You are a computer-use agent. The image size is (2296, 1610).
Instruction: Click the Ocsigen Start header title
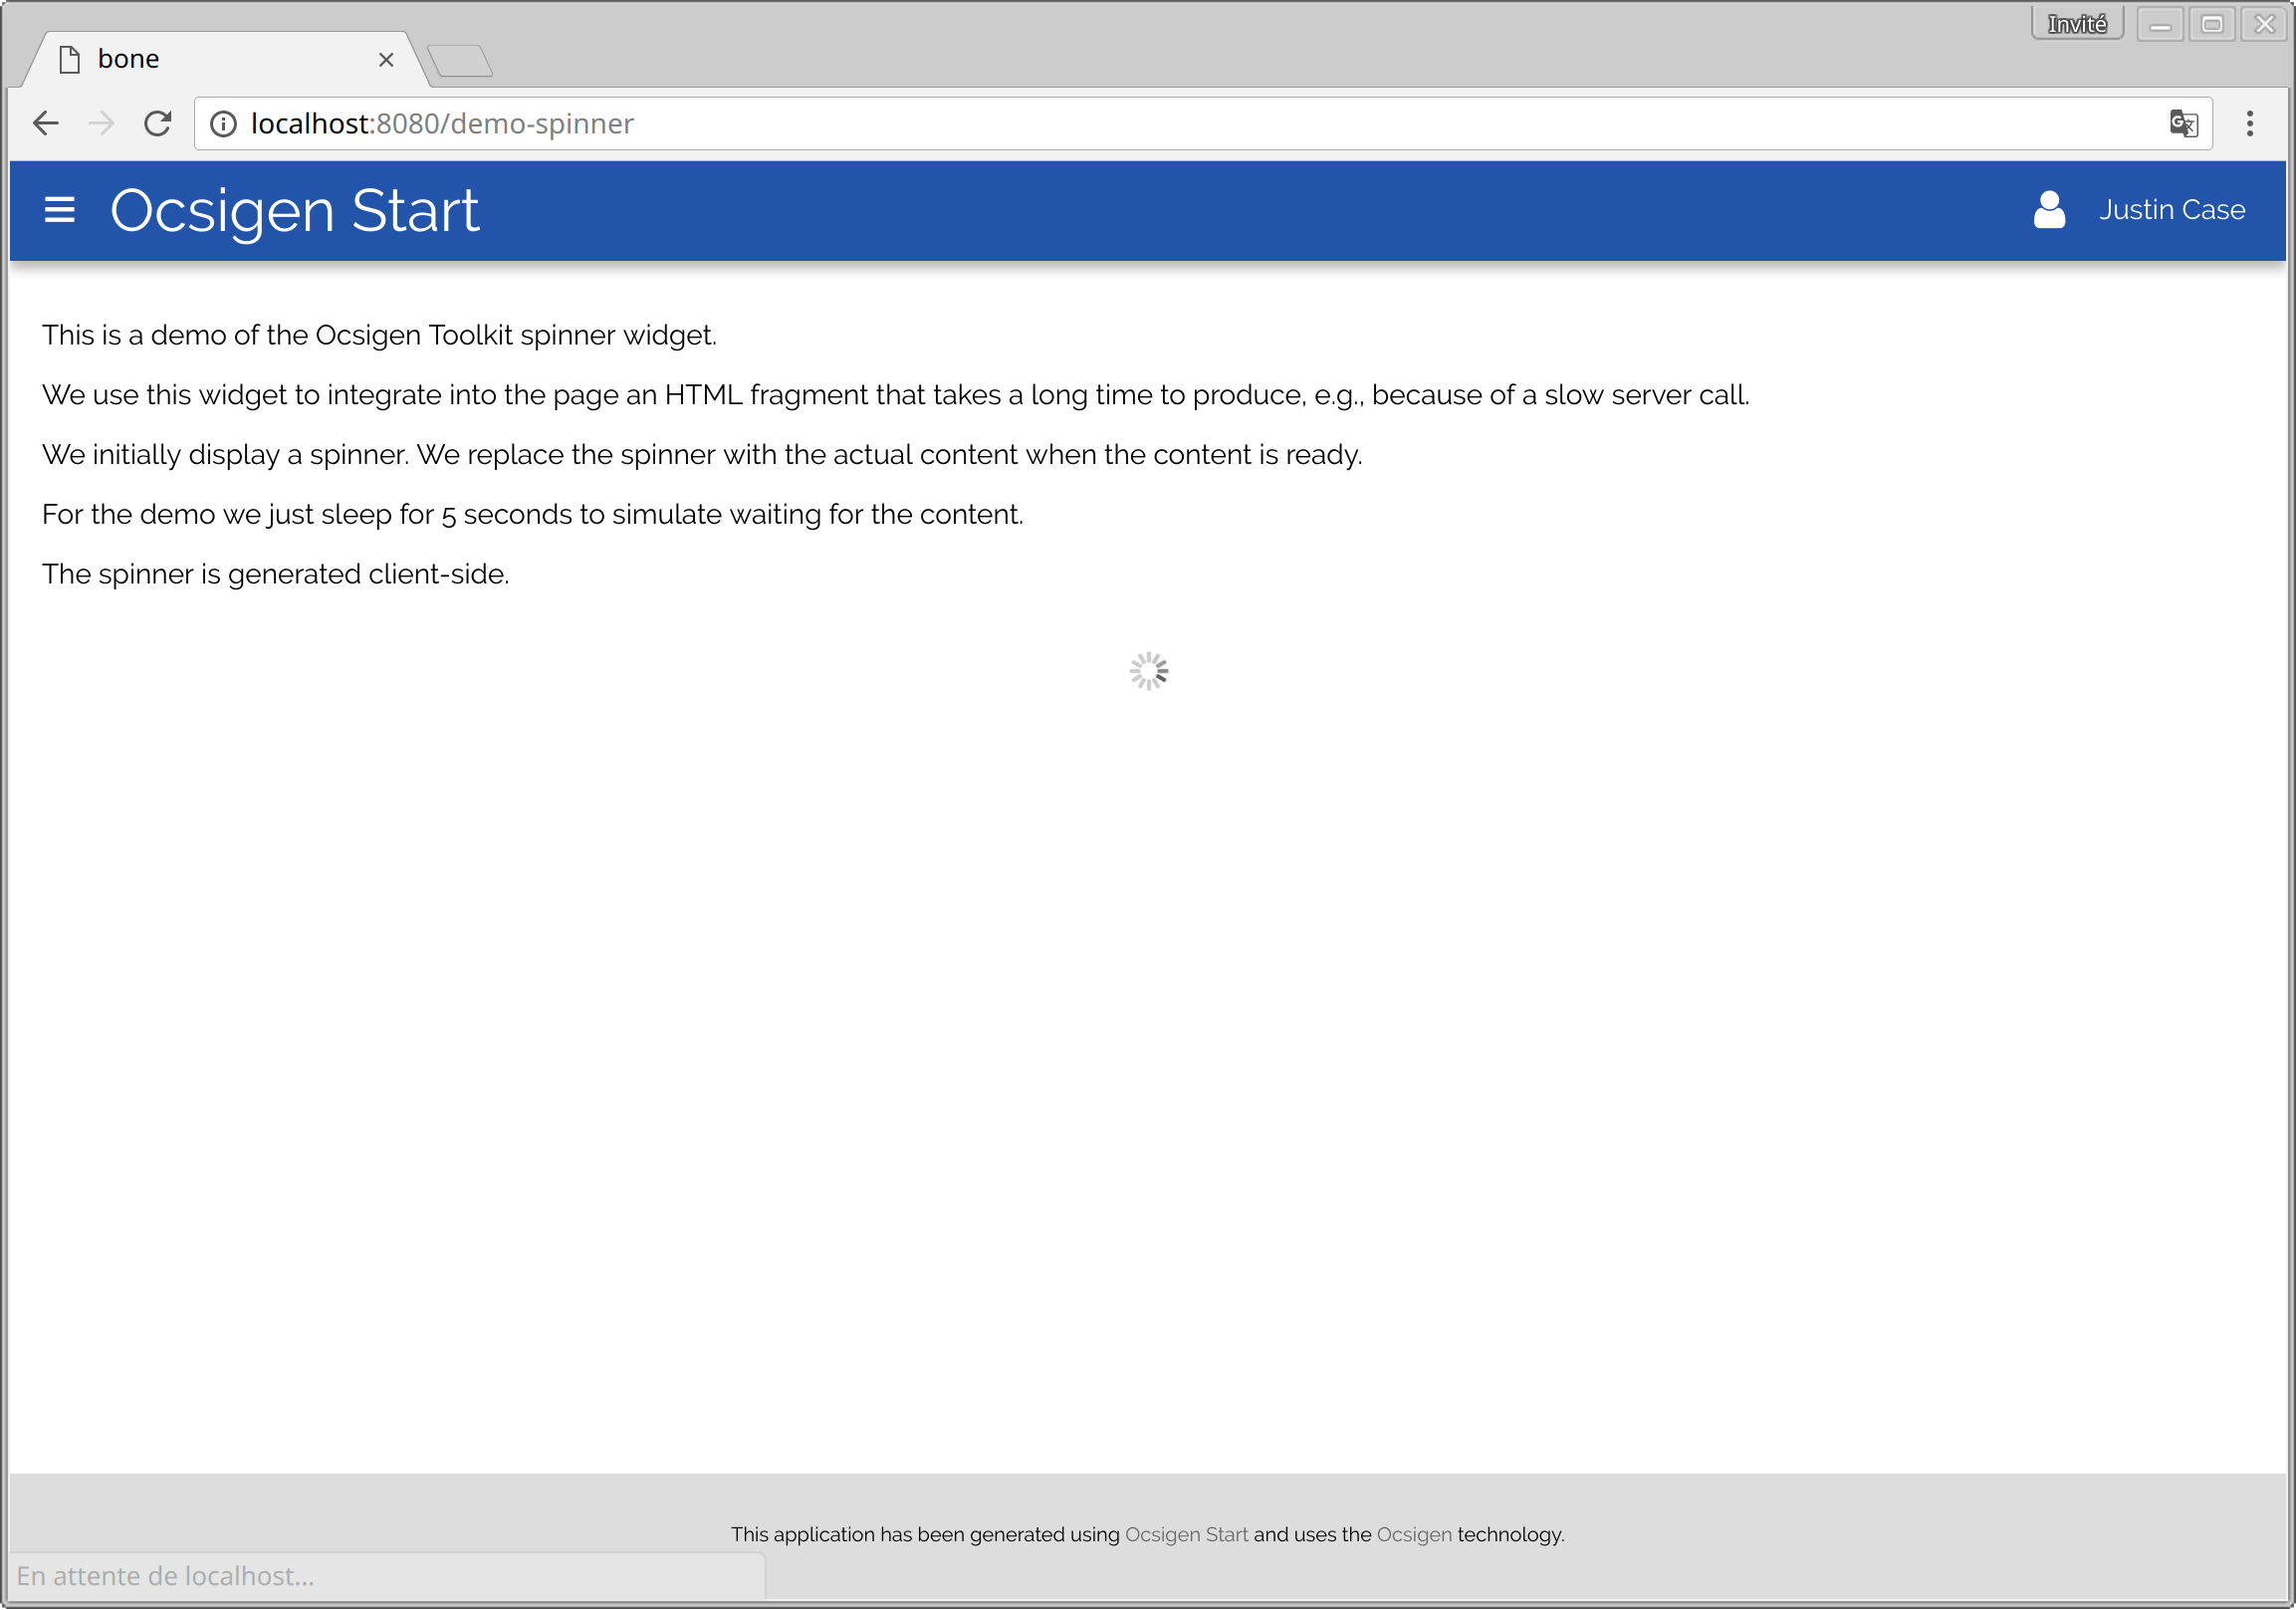pyautogui.click(x=295, y=210)
